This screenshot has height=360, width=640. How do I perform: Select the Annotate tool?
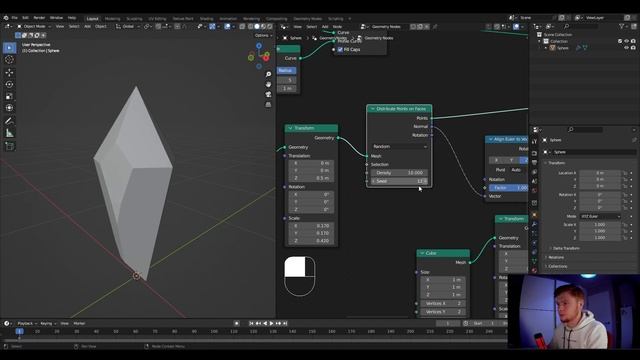click(9, 121)
